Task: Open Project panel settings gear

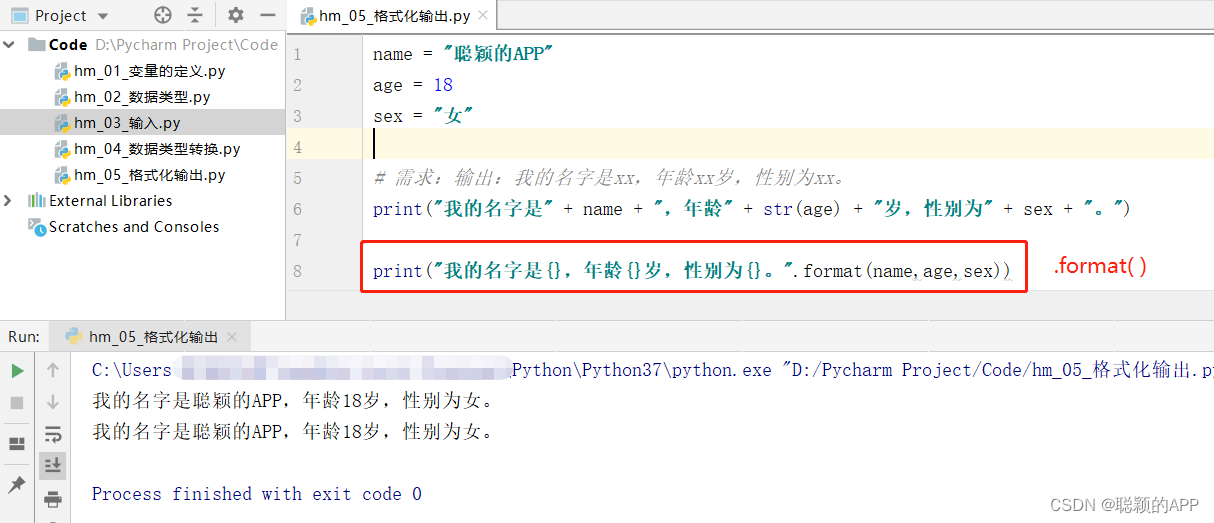Action: [235, 15]
